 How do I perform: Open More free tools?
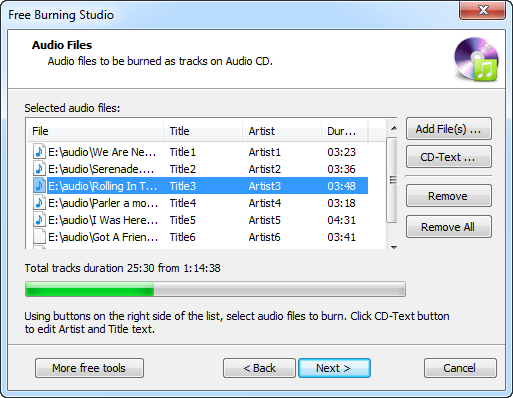point(89,368)
